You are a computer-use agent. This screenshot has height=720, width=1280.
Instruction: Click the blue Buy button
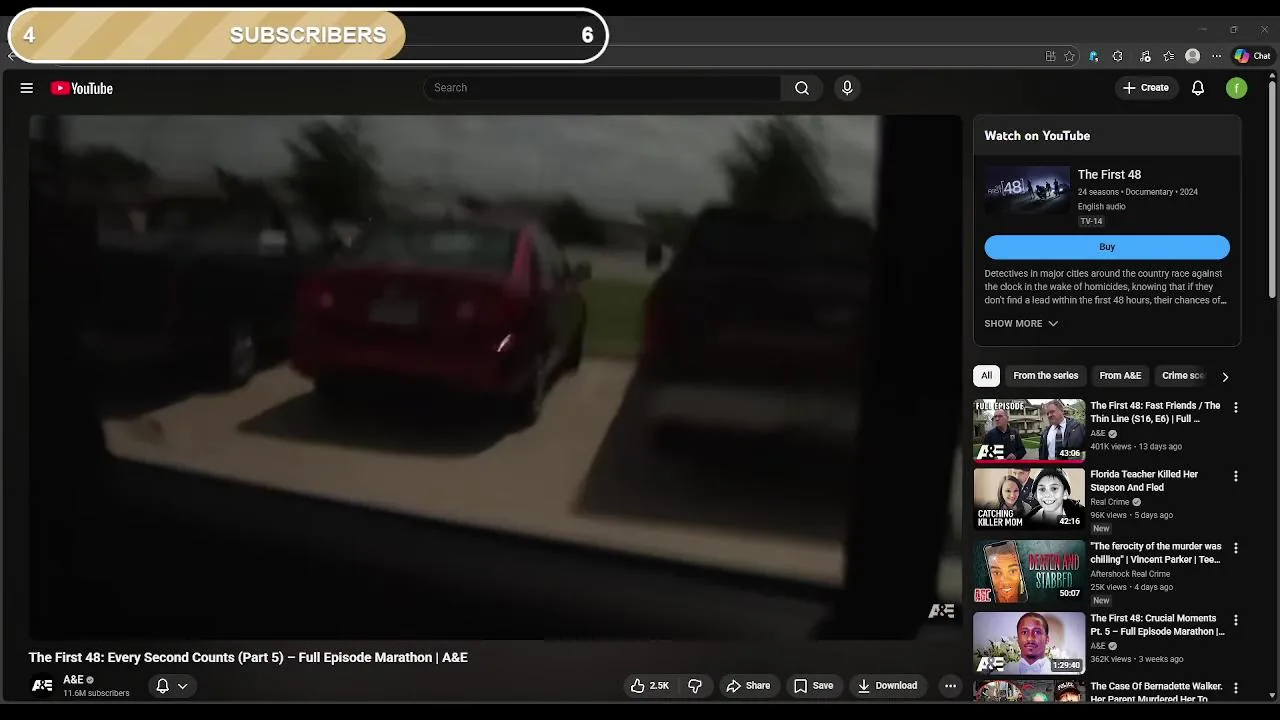point(1107,247)
